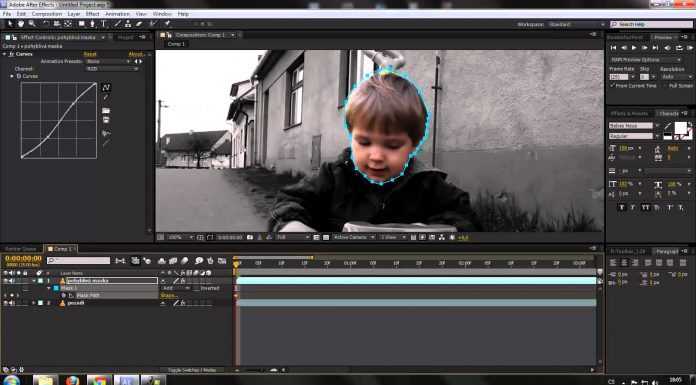
Task: Toggle the Full Screen checkbox
Action: 664,85
